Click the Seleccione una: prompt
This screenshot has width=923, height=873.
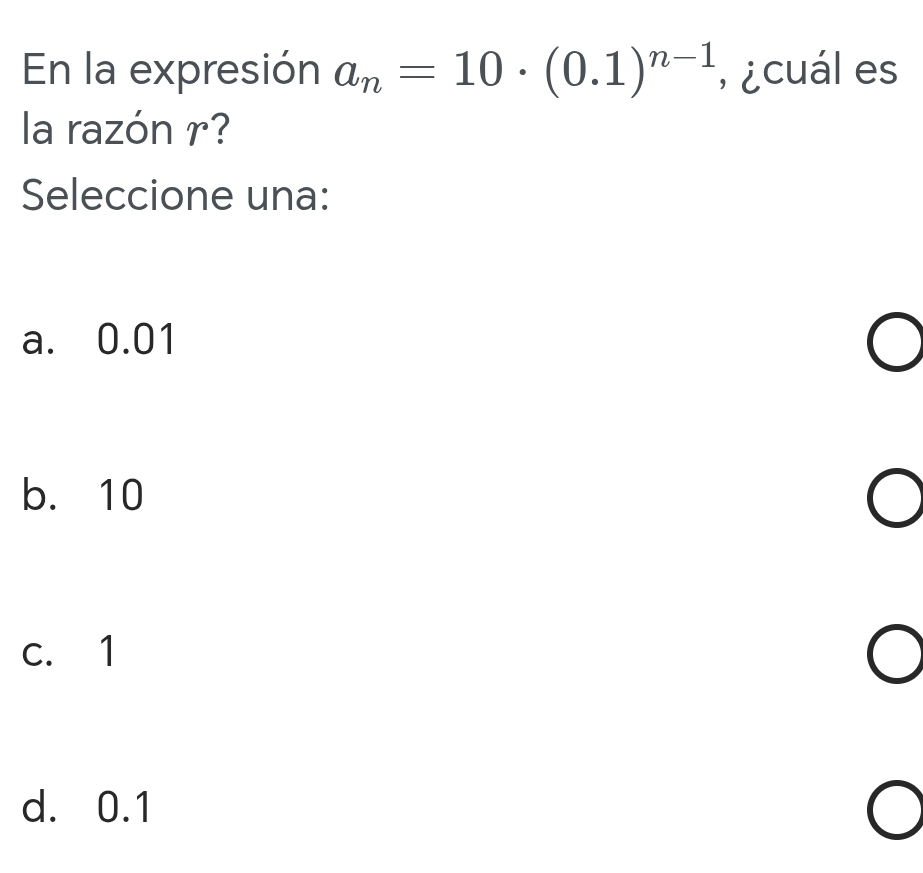click(x=176, y=195)
